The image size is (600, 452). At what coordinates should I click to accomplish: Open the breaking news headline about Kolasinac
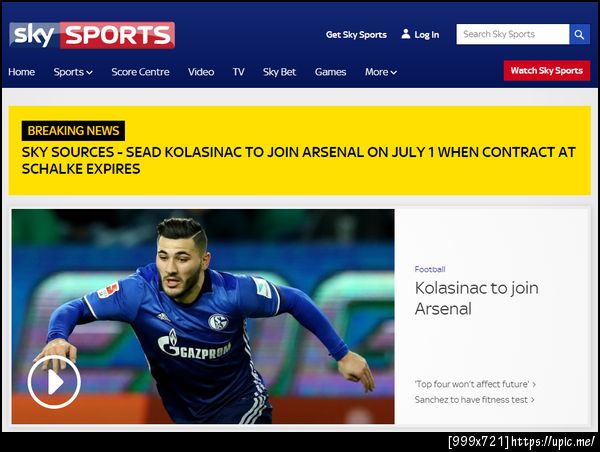coord(298,160)
